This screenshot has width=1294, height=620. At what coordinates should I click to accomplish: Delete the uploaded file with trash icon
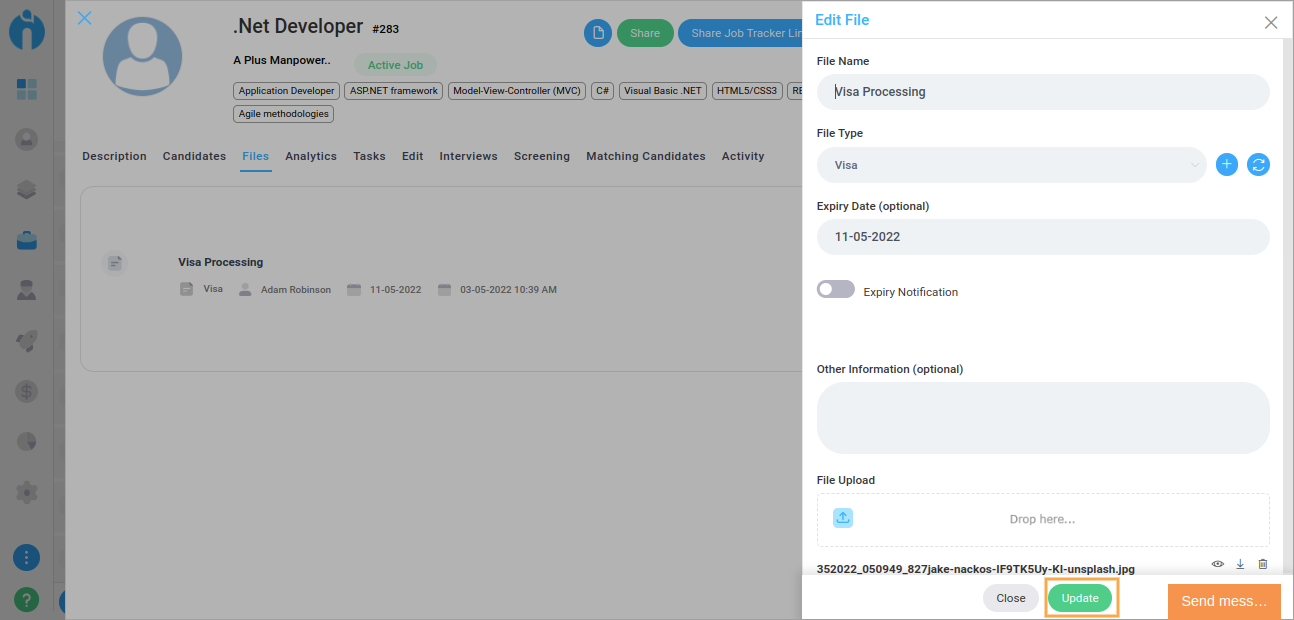(1262, 564)
